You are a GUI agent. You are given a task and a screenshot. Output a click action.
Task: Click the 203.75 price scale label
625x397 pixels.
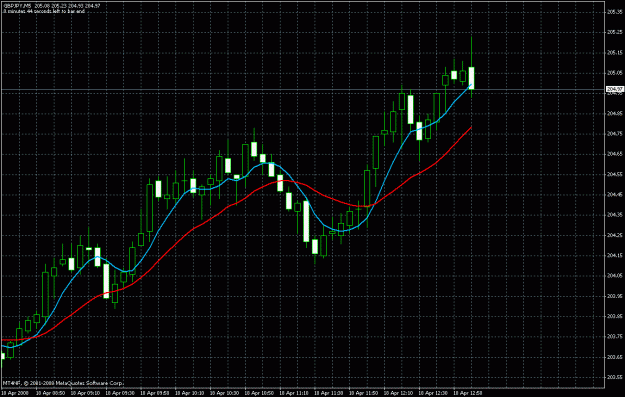[x=615, y=336]
